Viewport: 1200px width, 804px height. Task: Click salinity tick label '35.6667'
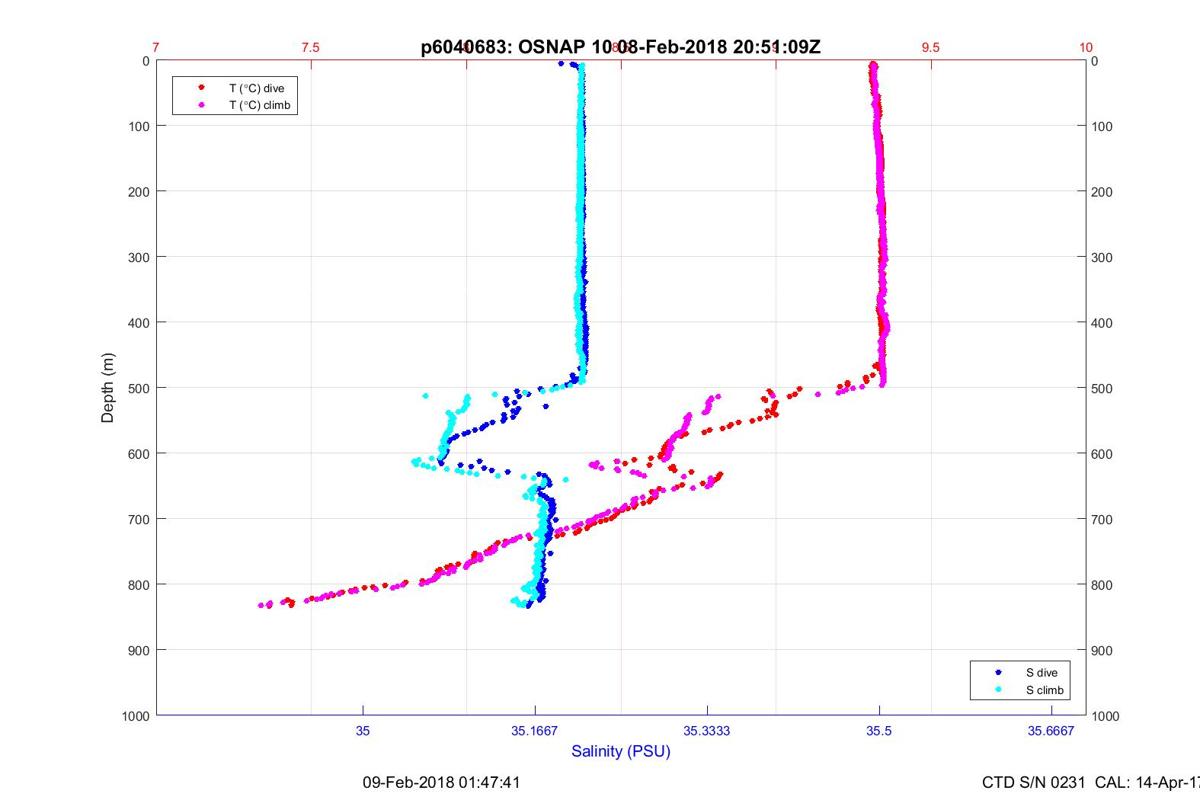(1051, 731)
